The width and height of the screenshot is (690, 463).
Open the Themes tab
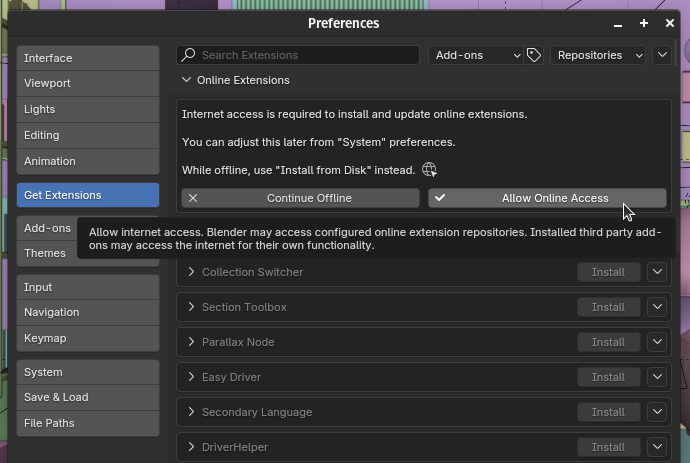(x=48, y=253)
